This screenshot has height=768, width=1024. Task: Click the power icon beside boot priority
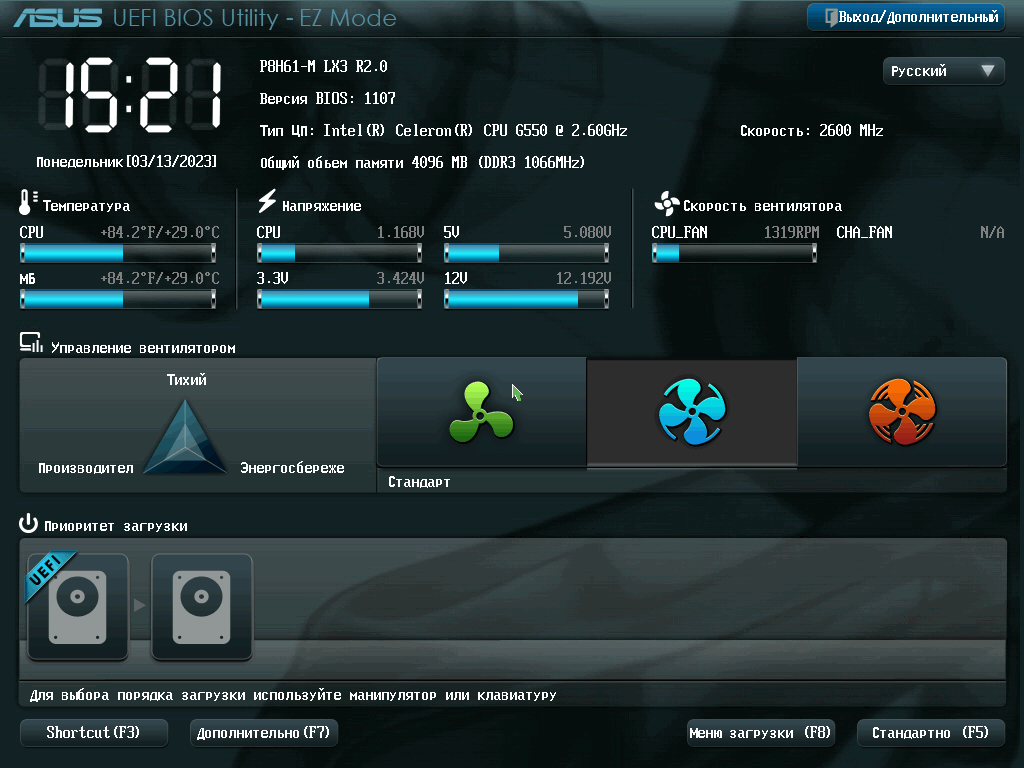coord(28,523)
